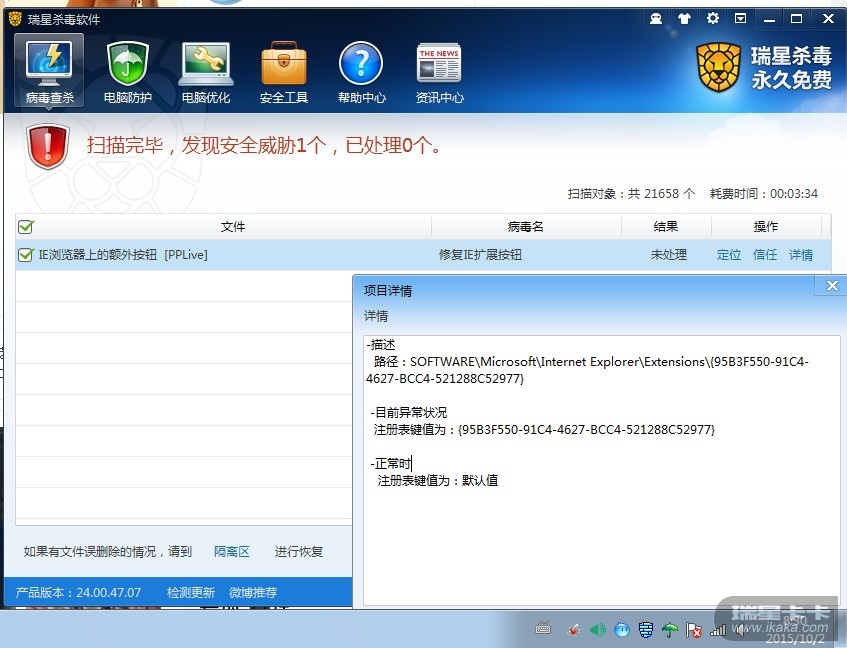The image size is (847, 648).
Task: Click the 详情 details link in row
Action: coord(801,254)
